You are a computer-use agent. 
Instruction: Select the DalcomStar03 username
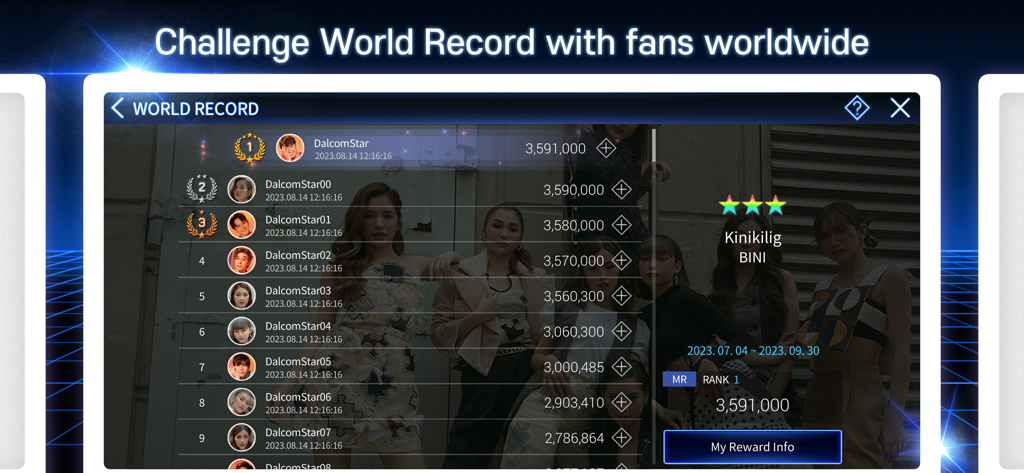(x=298, y=290)
